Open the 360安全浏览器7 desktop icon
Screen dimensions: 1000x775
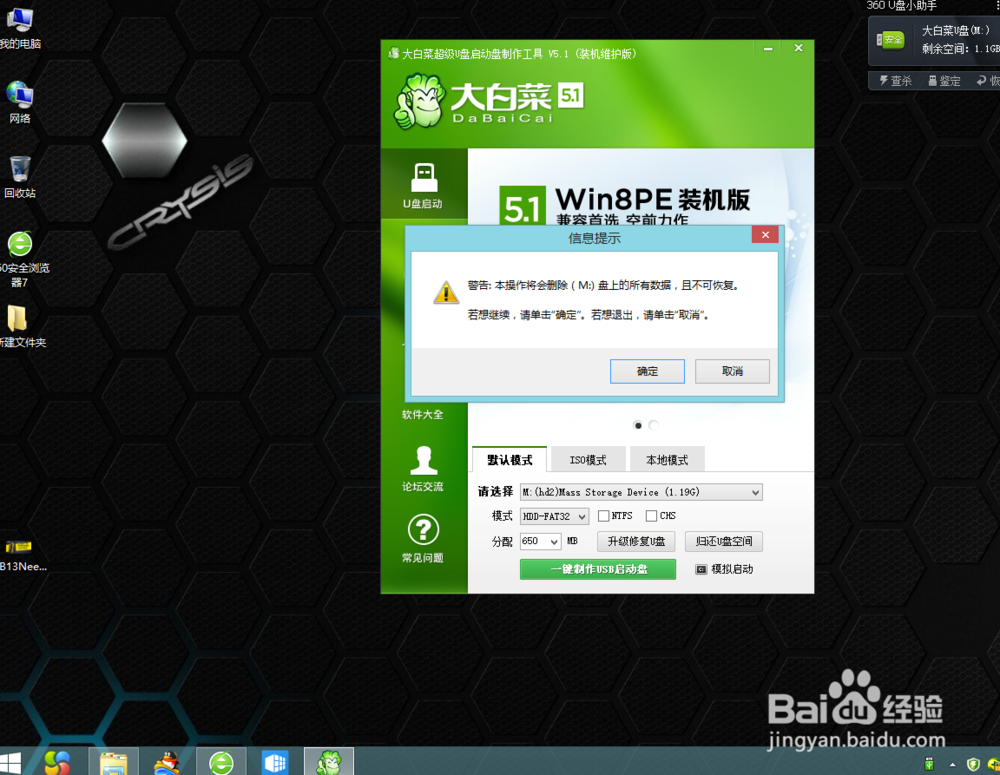20,259
